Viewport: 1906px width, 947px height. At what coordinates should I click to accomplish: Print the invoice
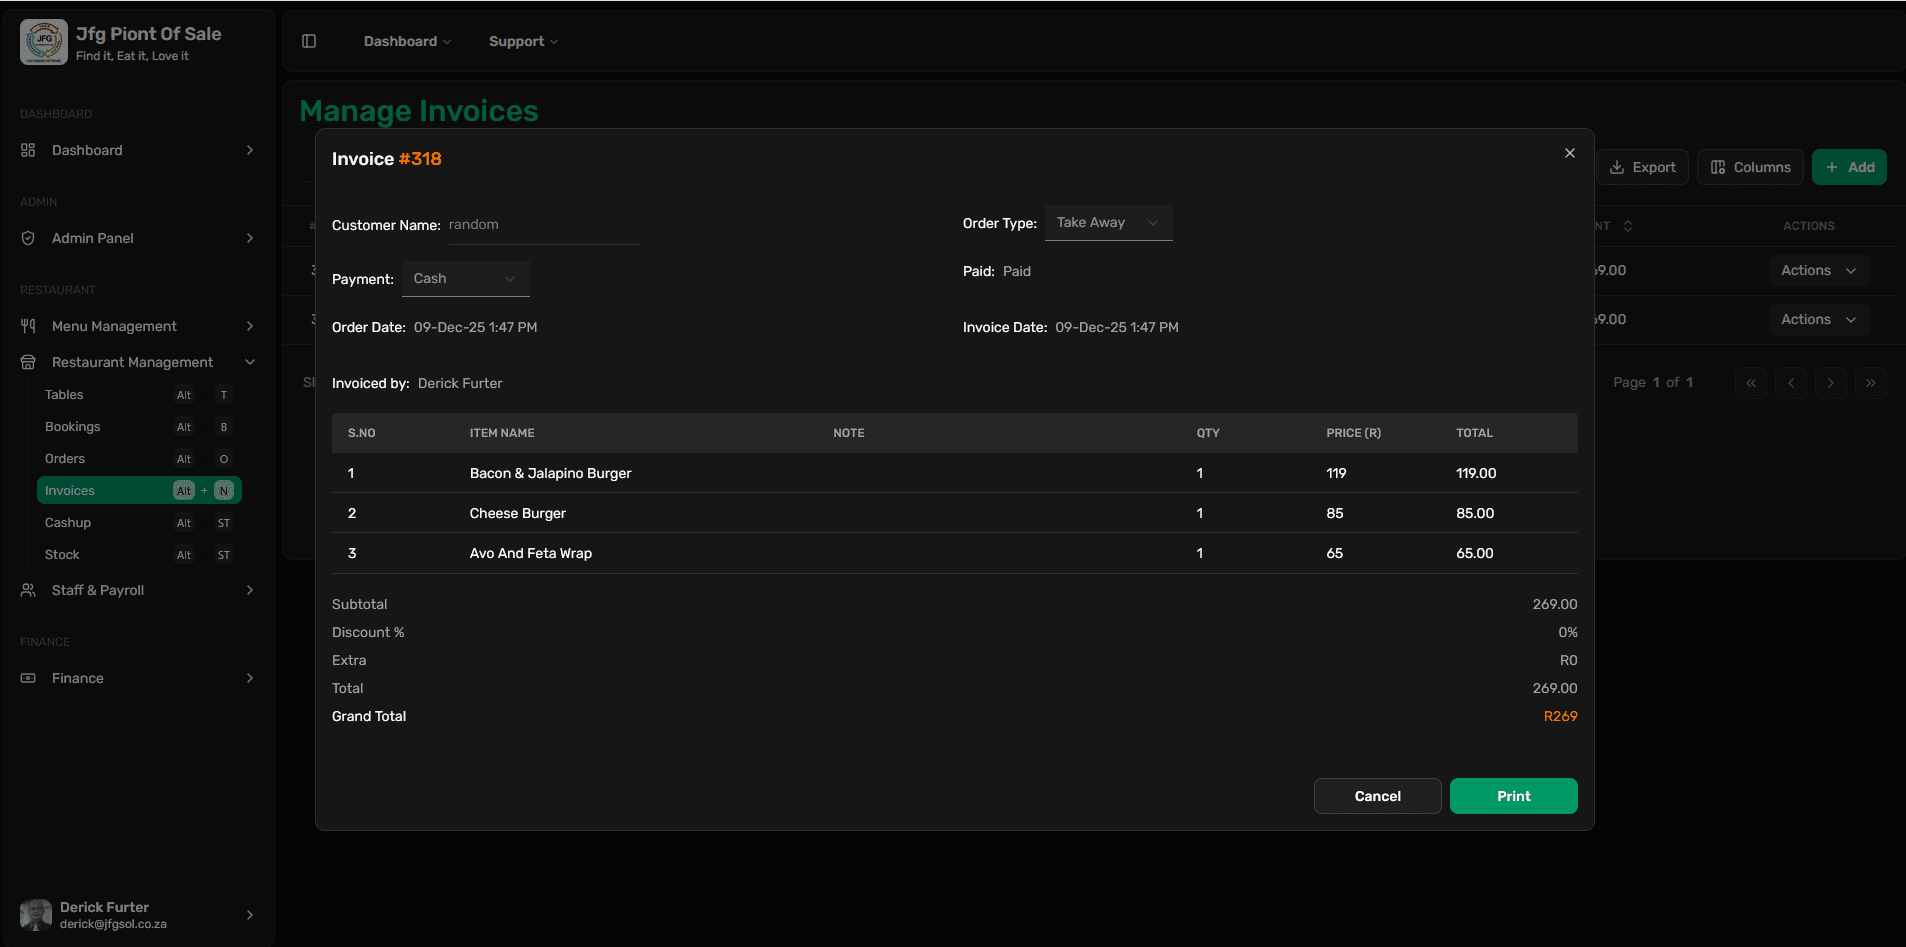[x=1513, y=796]
